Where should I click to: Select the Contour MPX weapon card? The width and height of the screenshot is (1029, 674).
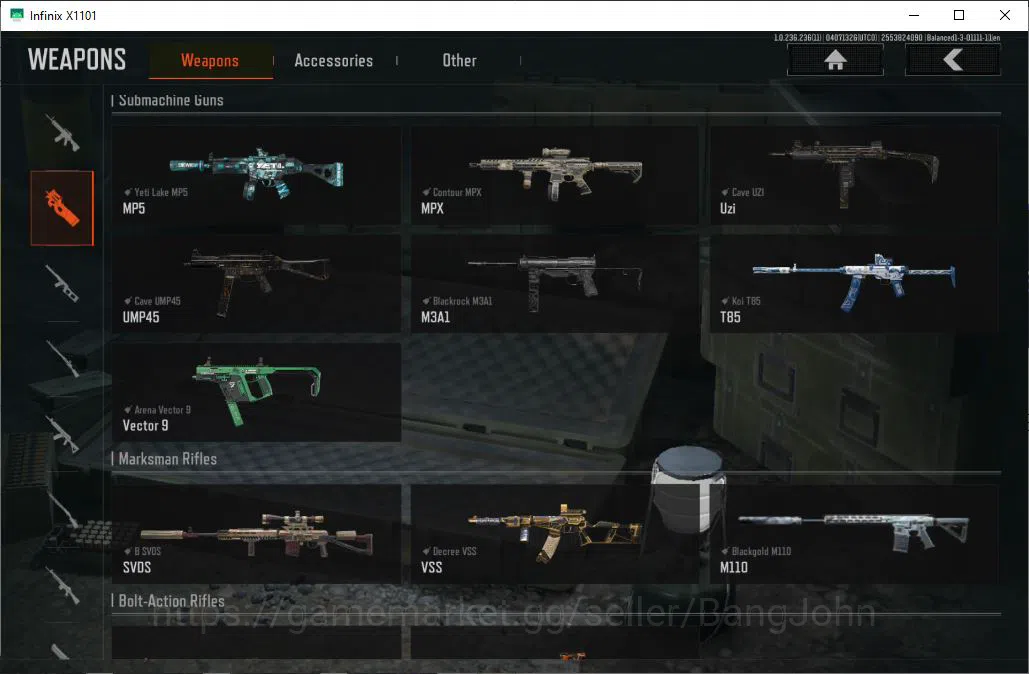point(555,175)
